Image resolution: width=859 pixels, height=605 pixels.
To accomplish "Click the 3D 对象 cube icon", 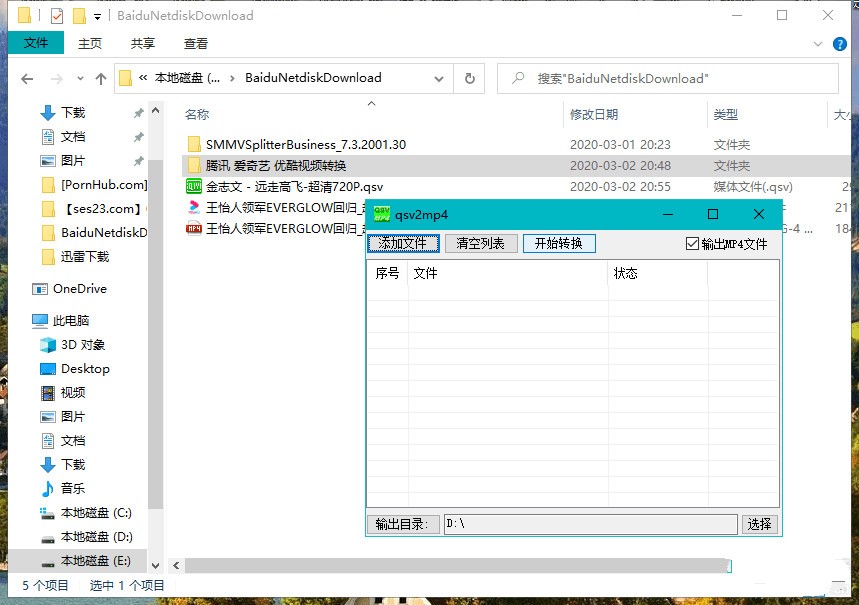I will 48,345.
